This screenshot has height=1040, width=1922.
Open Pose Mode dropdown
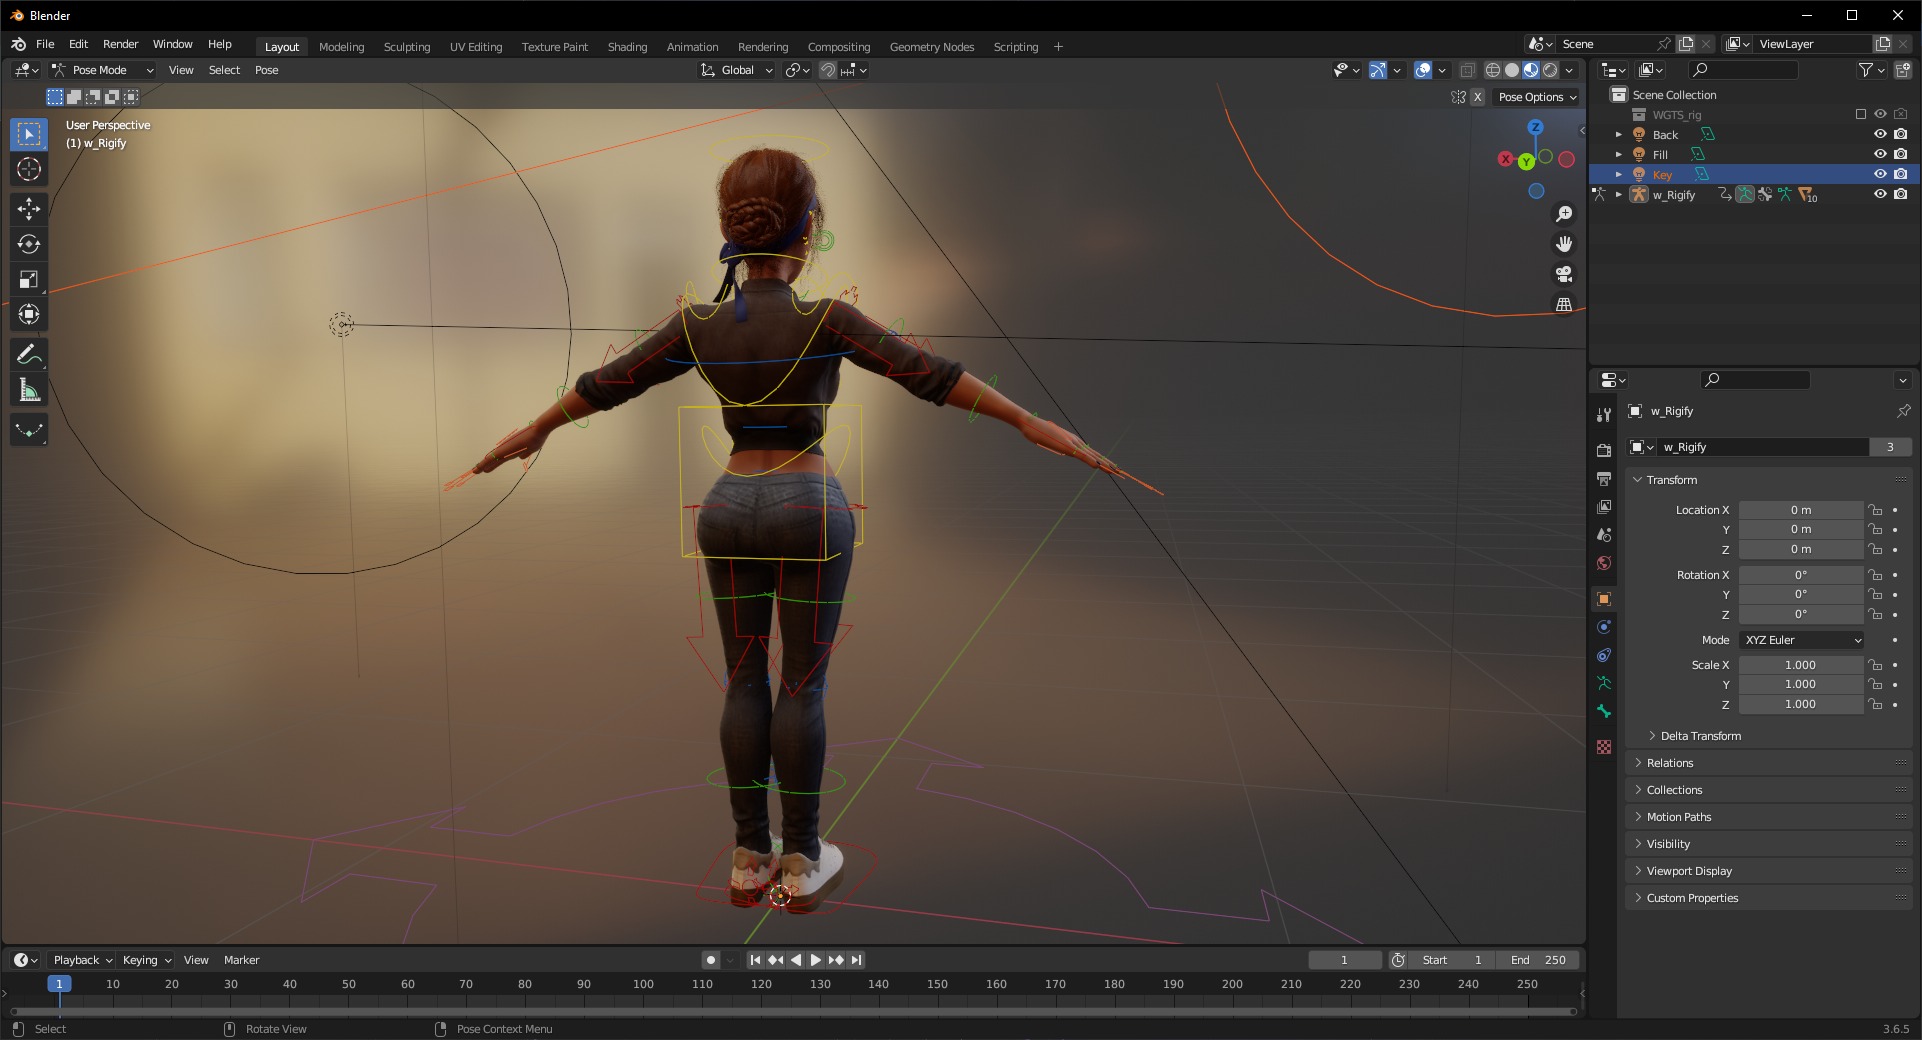coord(102,70)
